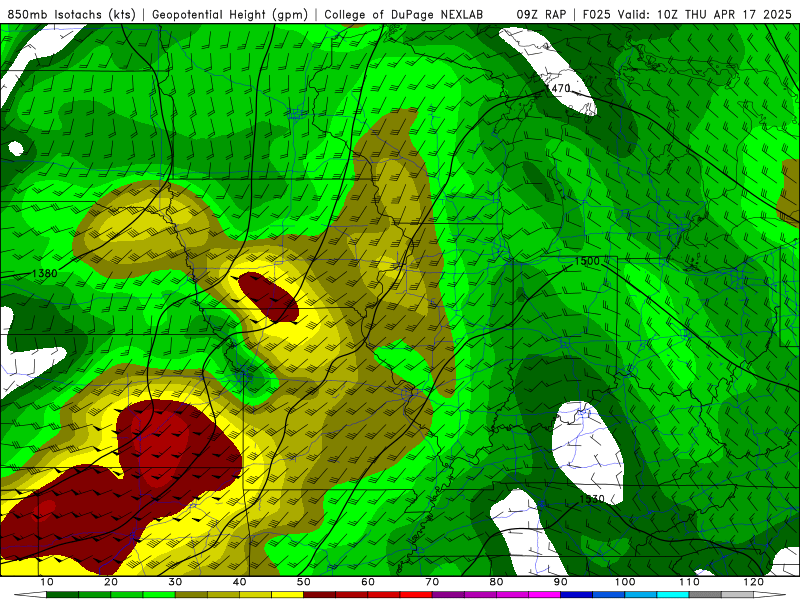Click the 40 value on the color scale

239,582
